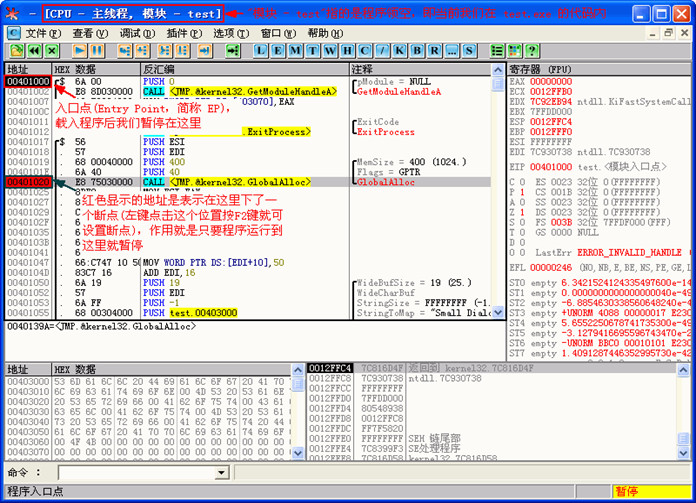The height and width of the screenshot is (503, 696).
Task: Show Memory map with M icon
Action: click(295, 51)
